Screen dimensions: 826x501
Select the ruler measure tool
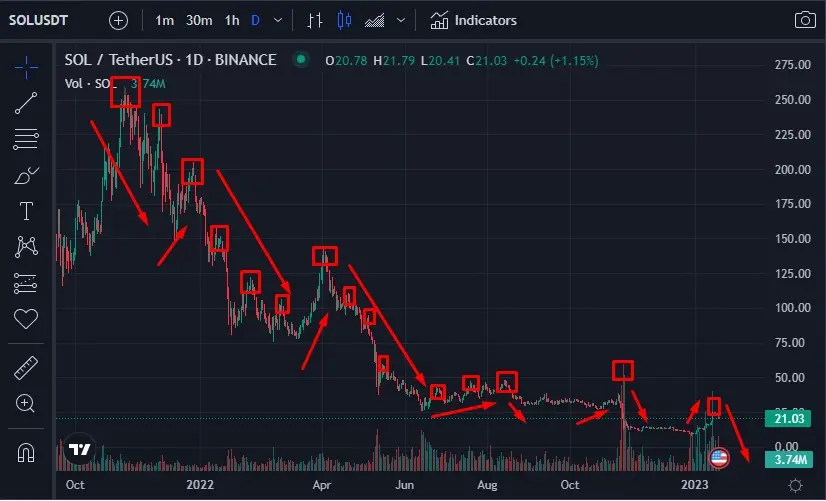(x=26, y=368)
